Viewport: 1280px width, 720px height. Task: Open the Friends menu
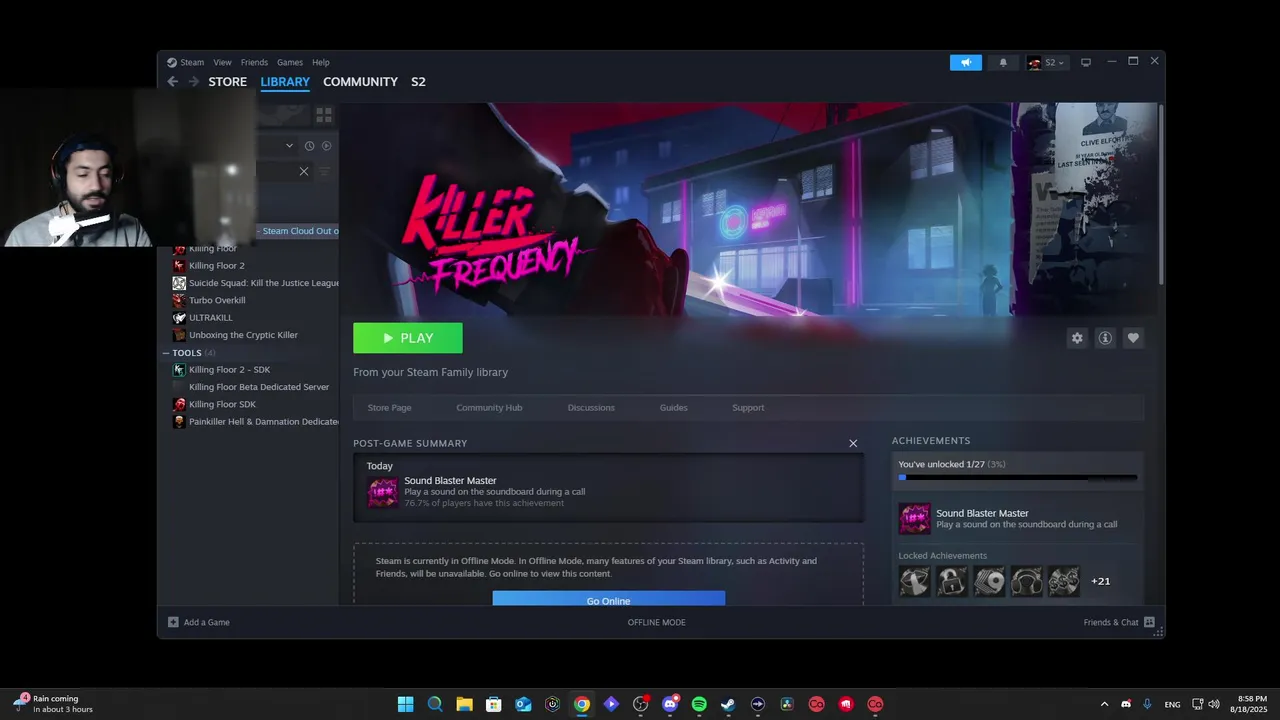[254, 62]
